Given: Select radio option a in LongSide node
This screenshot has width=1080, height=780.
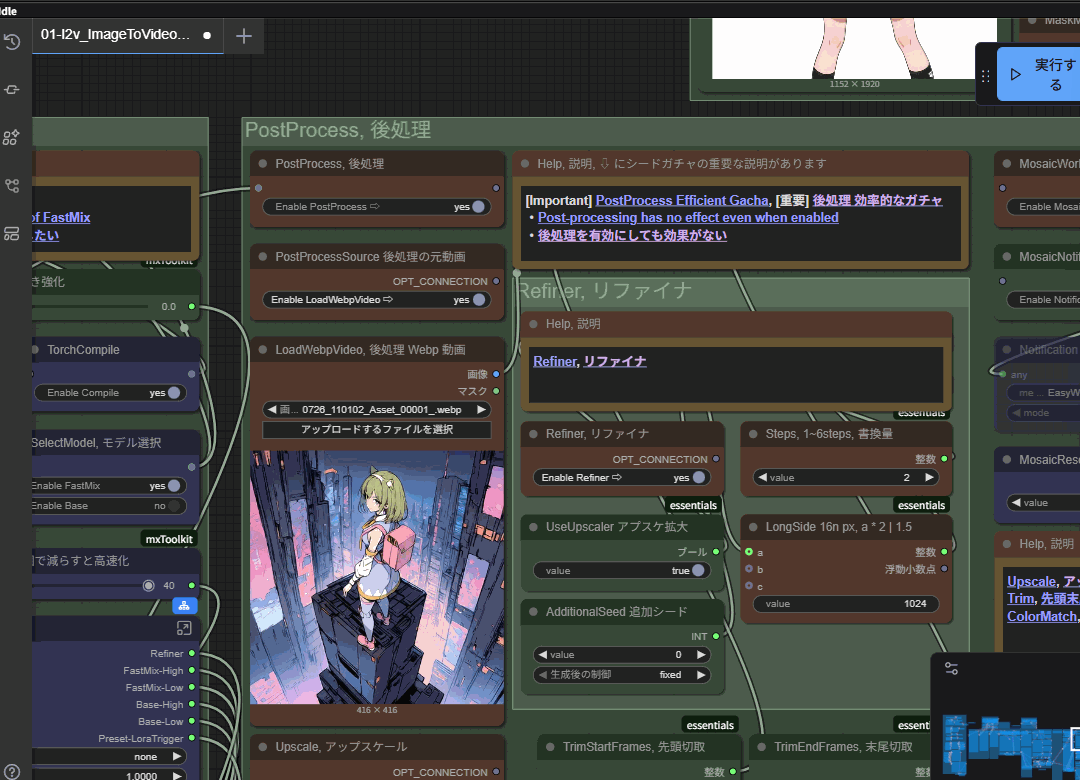Looking at the screenshot, I should tap(749, 552).
